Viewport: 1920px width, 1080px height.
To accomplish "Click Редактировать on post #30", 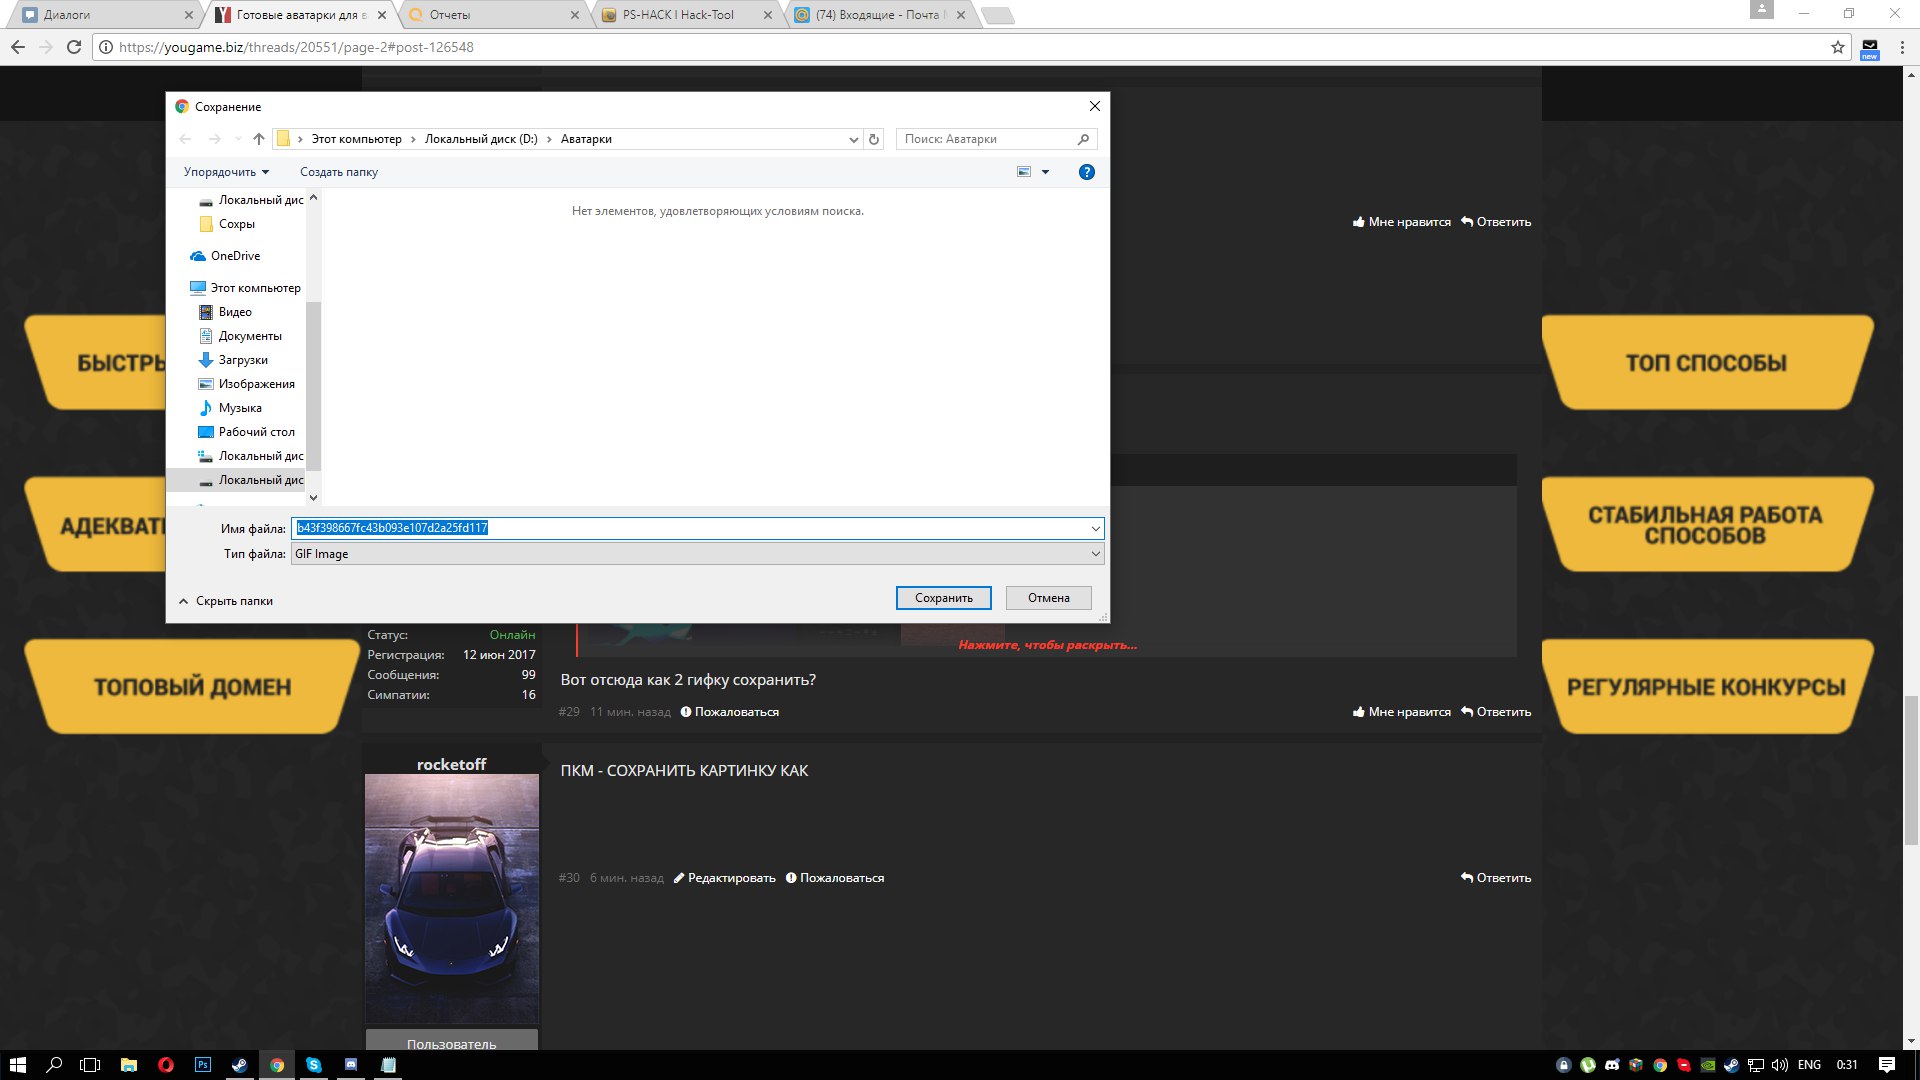I will pyautogui.click(x=724, y=878).
